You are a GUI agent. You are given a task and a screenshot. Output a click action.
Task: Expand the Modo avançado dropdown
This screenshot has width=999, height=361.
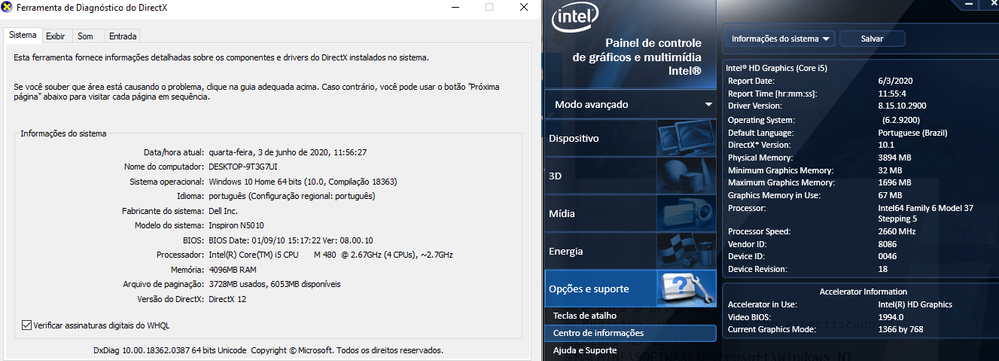coord(630,104)
